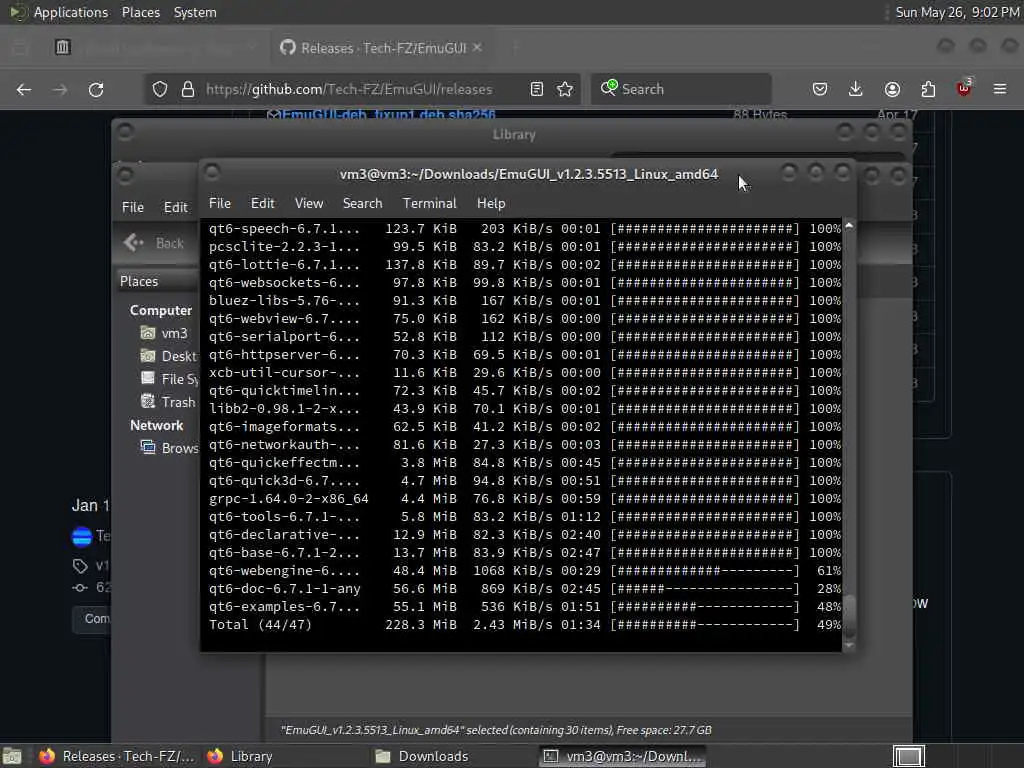
Task: Select Desktop folder in Places sidebar
Action: (x=168, y=356)
